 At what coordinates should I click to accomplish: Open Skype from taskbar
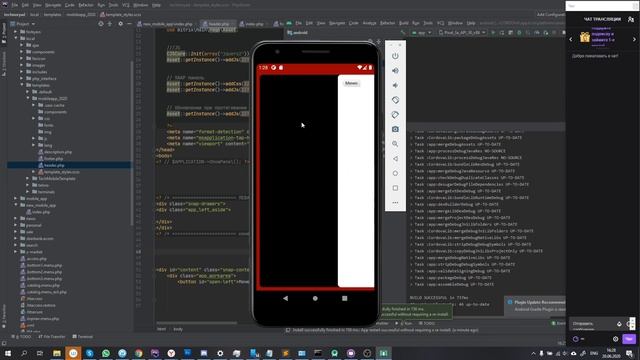click(89, 353)
